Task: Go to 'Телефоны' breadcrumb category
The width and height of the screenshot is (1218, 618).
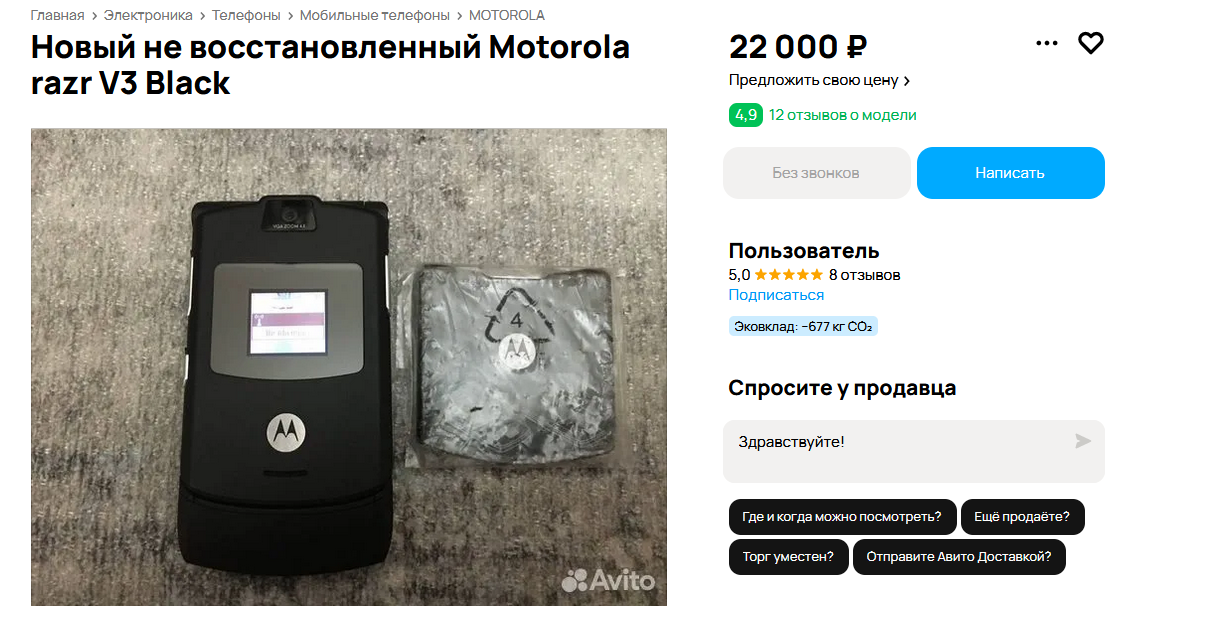Action: point(246,15)
